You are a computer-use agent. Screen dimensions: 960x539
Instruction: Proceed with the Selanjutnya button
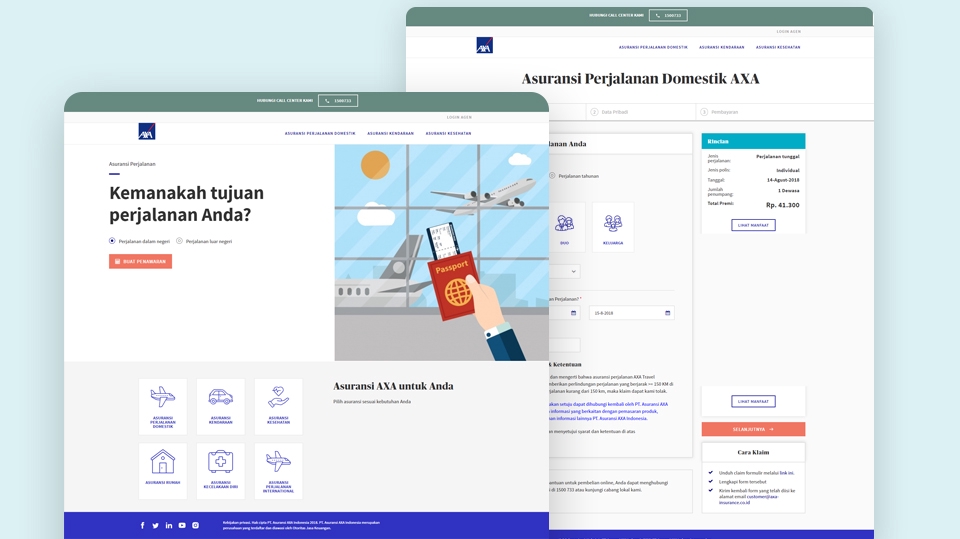pos(753,429)
